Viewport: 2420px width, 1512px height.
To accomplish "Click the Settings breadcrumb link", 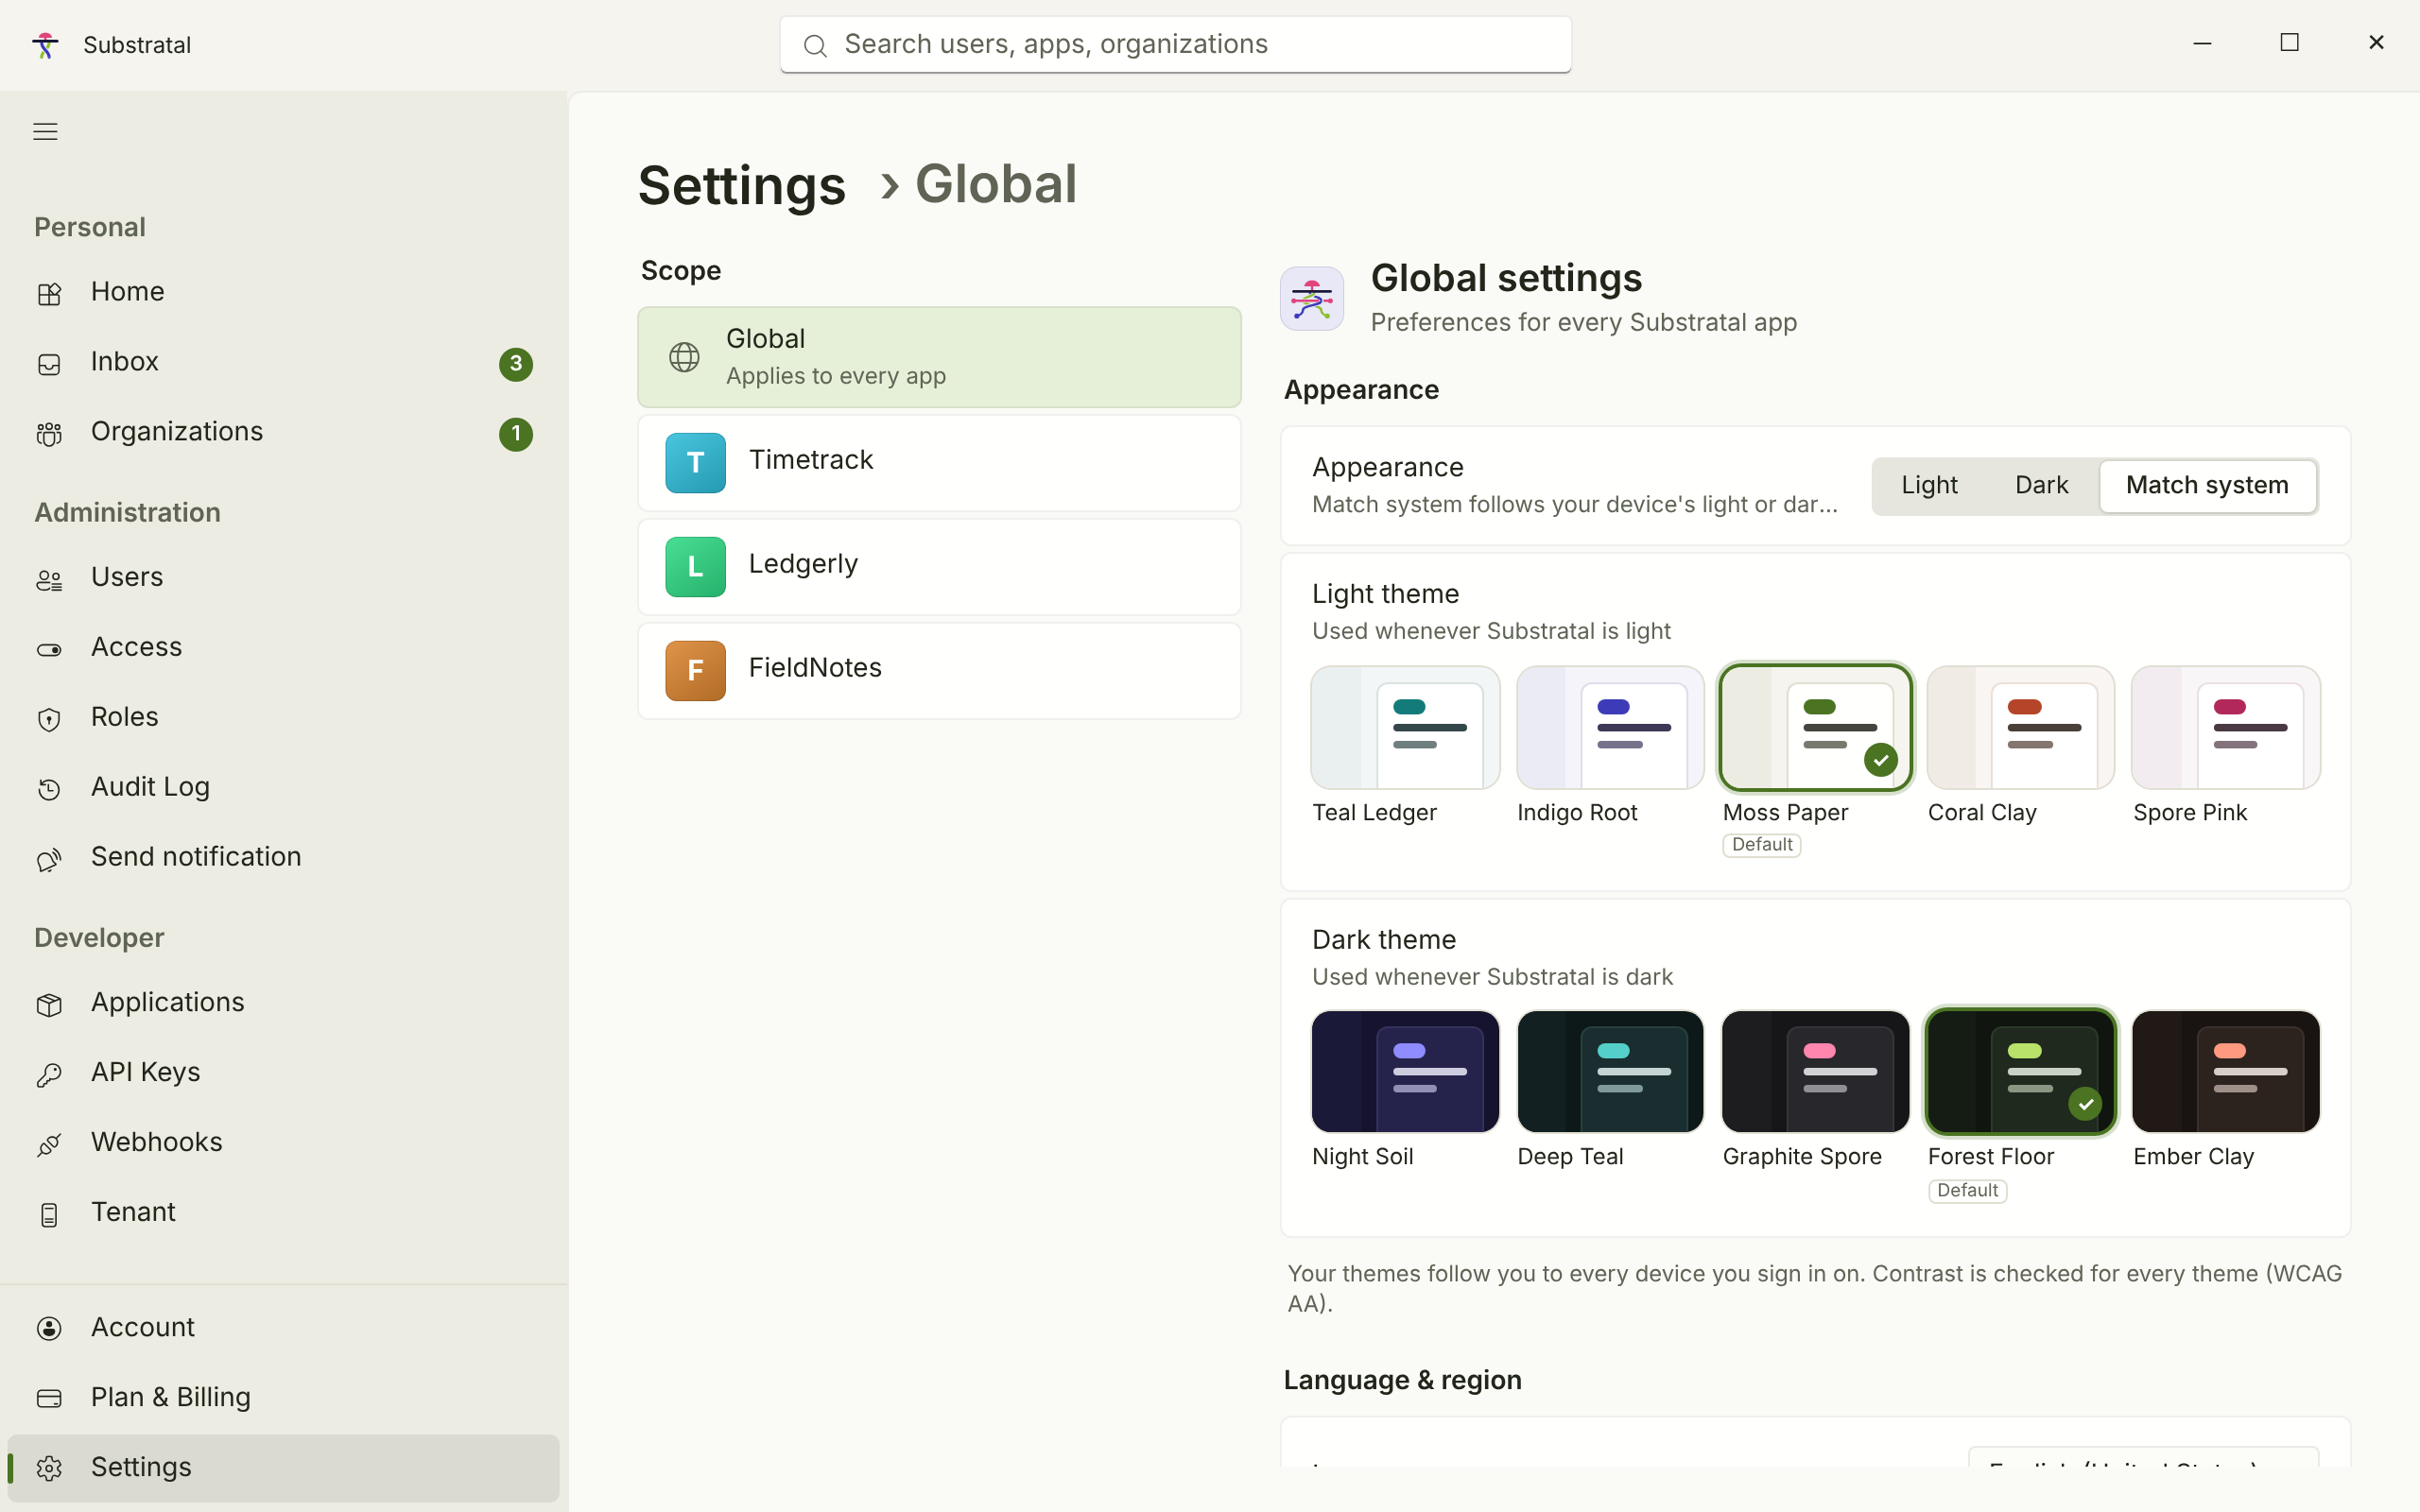I will (x=742, y=186).
